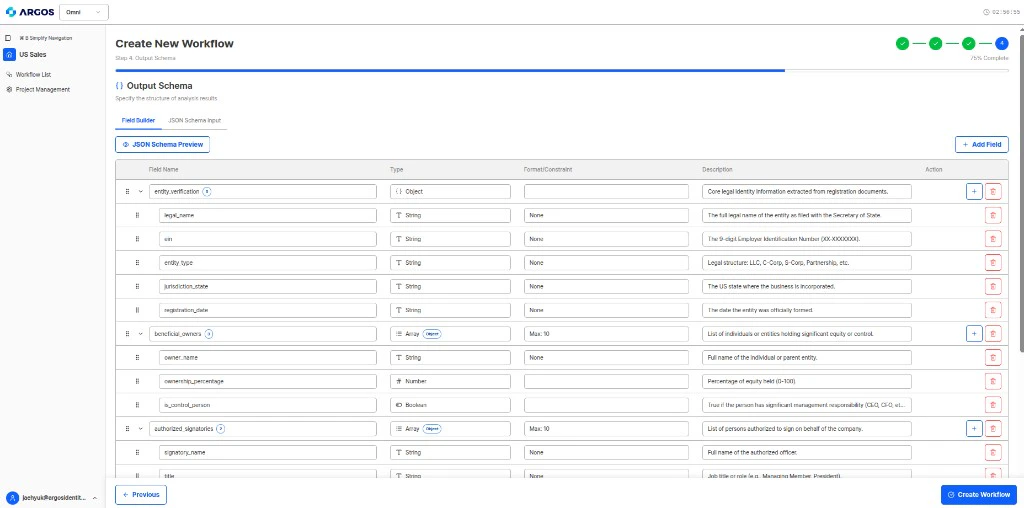Collapse the beneficial_owners row chevron
The width and height of the screenshot is (1024, 508).
click(140, 334)
